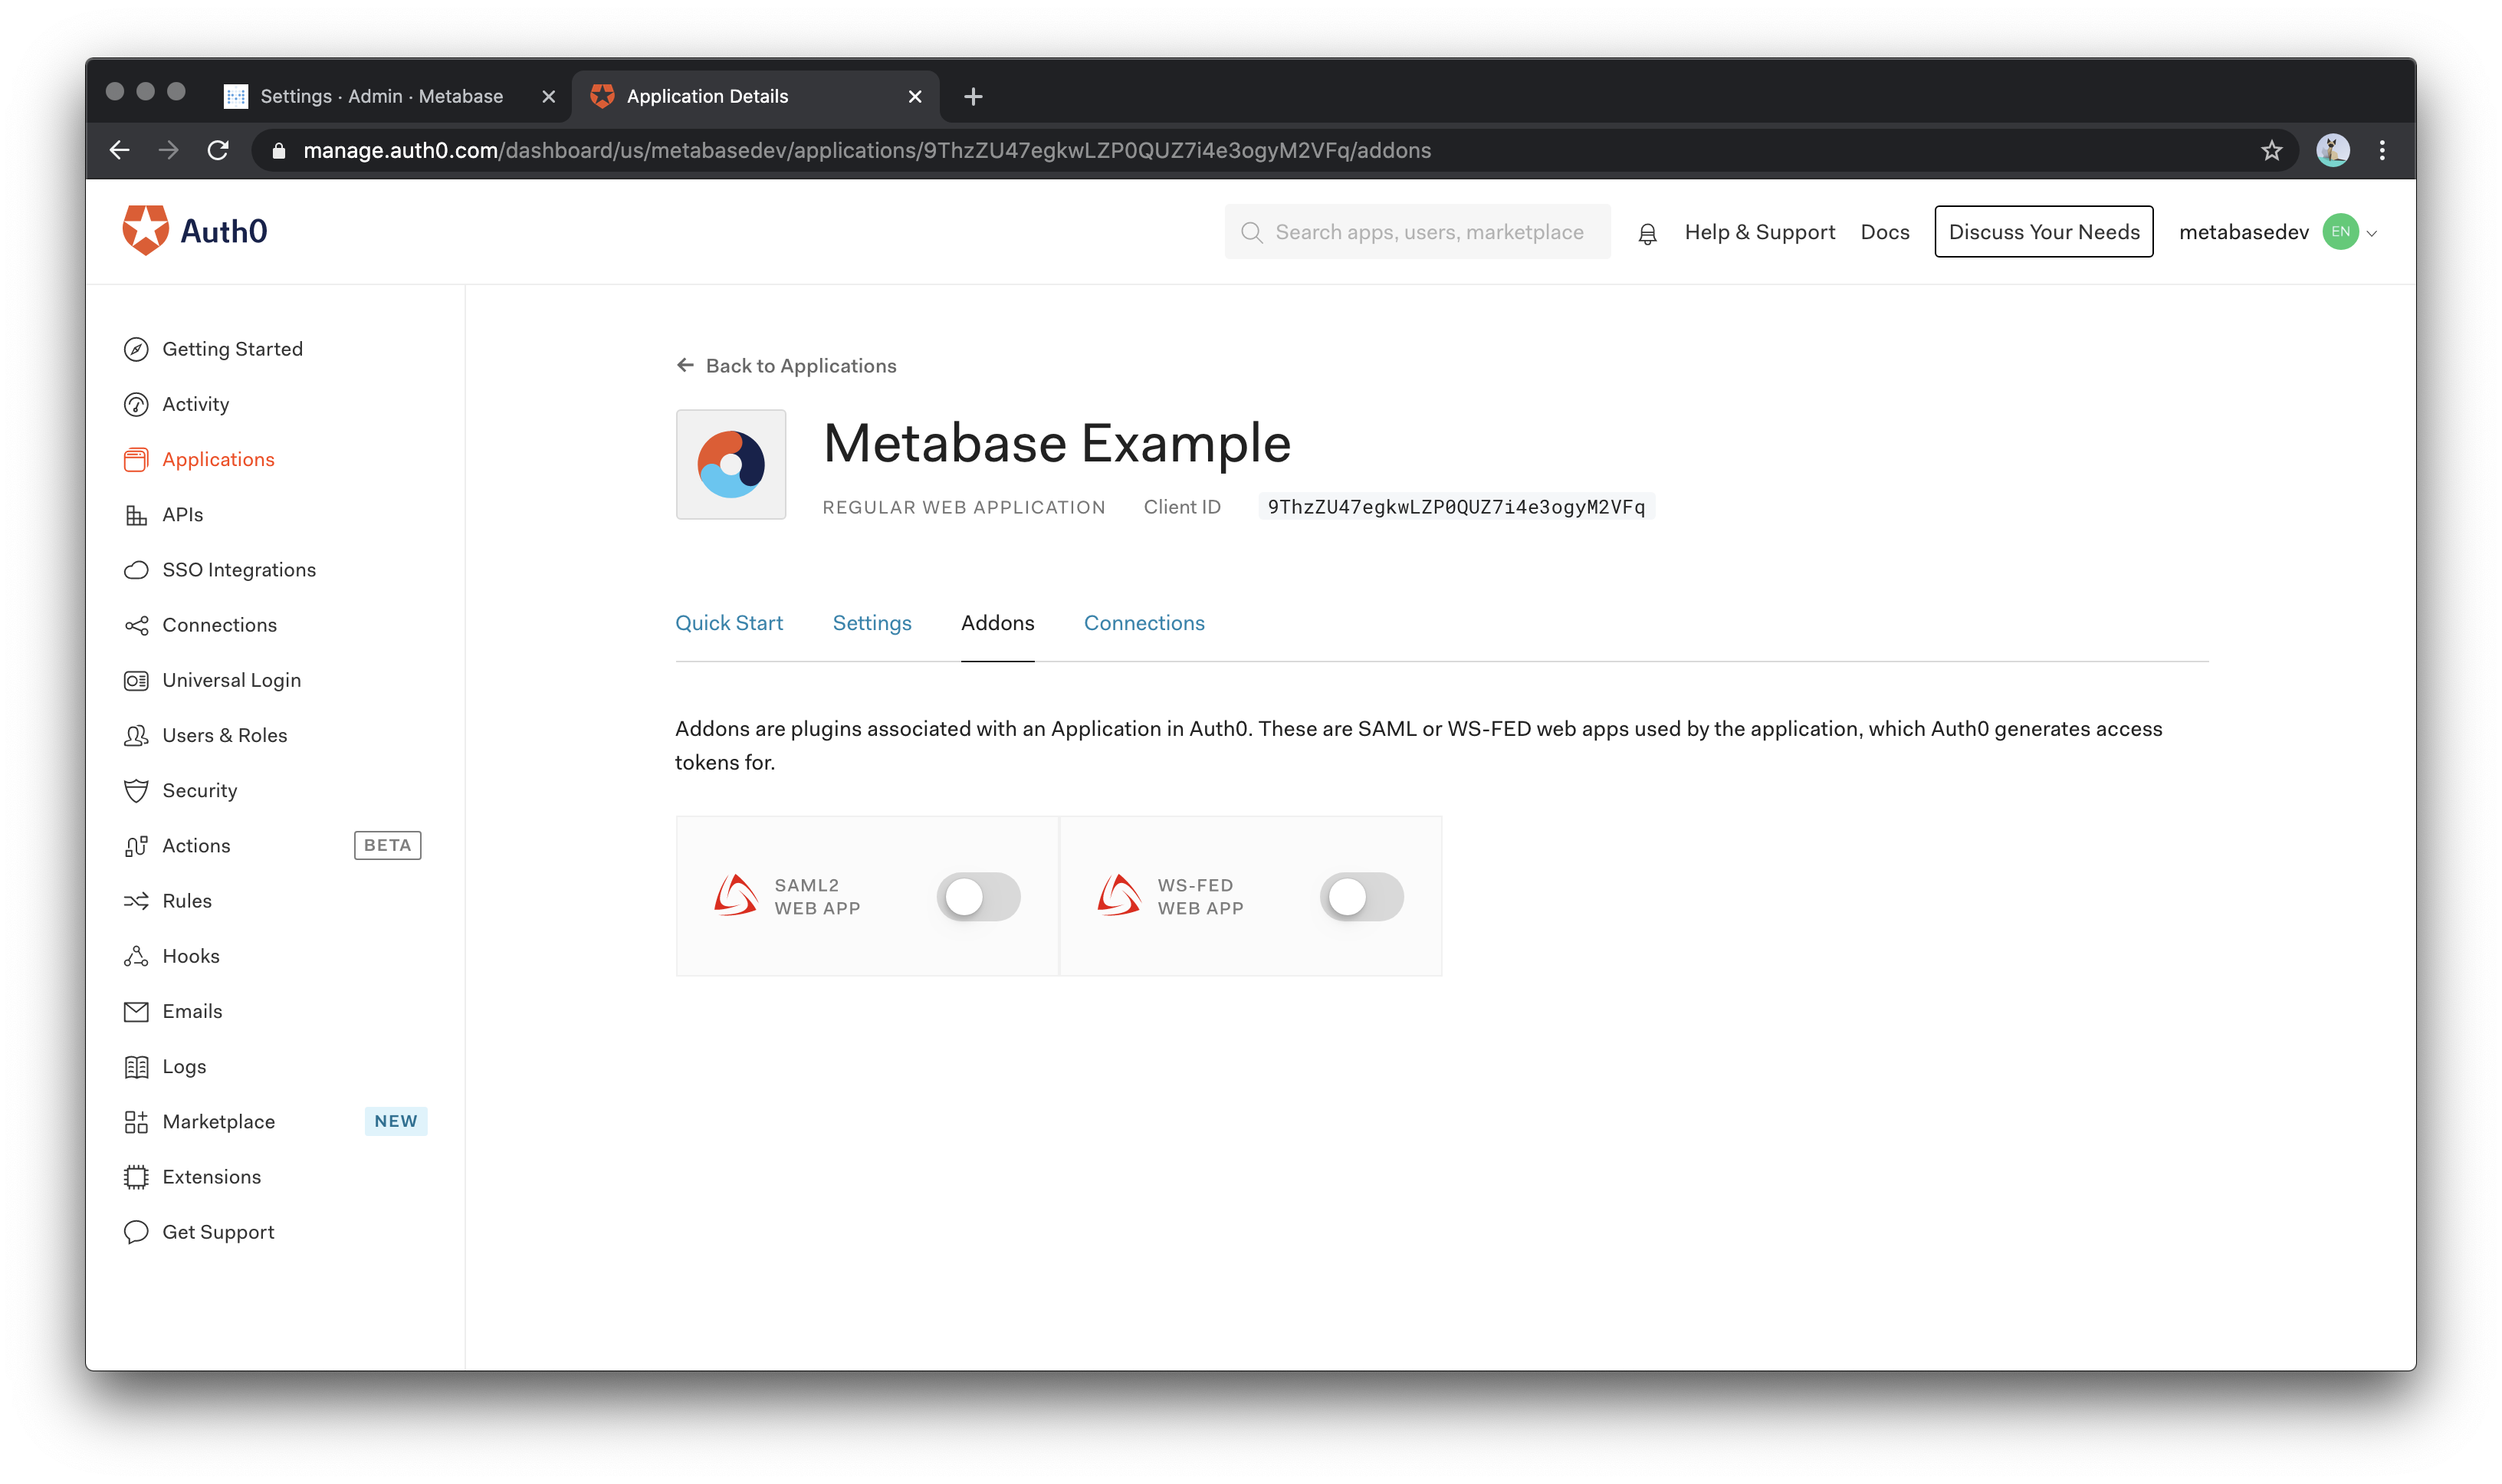Click the Docs navigation link

(1886, 231)
